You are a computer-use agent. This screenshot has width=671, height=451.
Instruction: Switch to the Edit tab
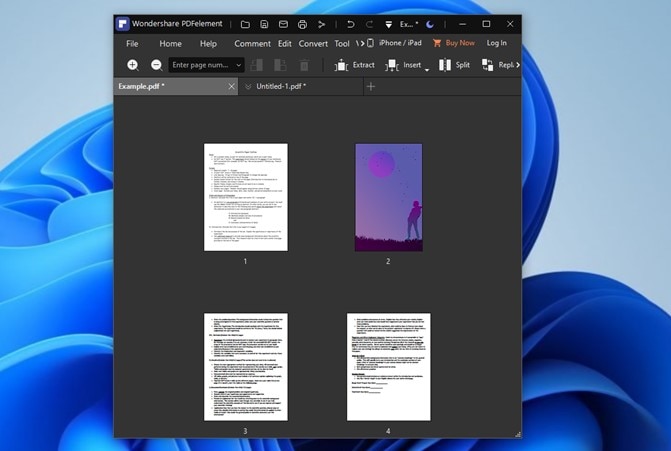[285, 44]
